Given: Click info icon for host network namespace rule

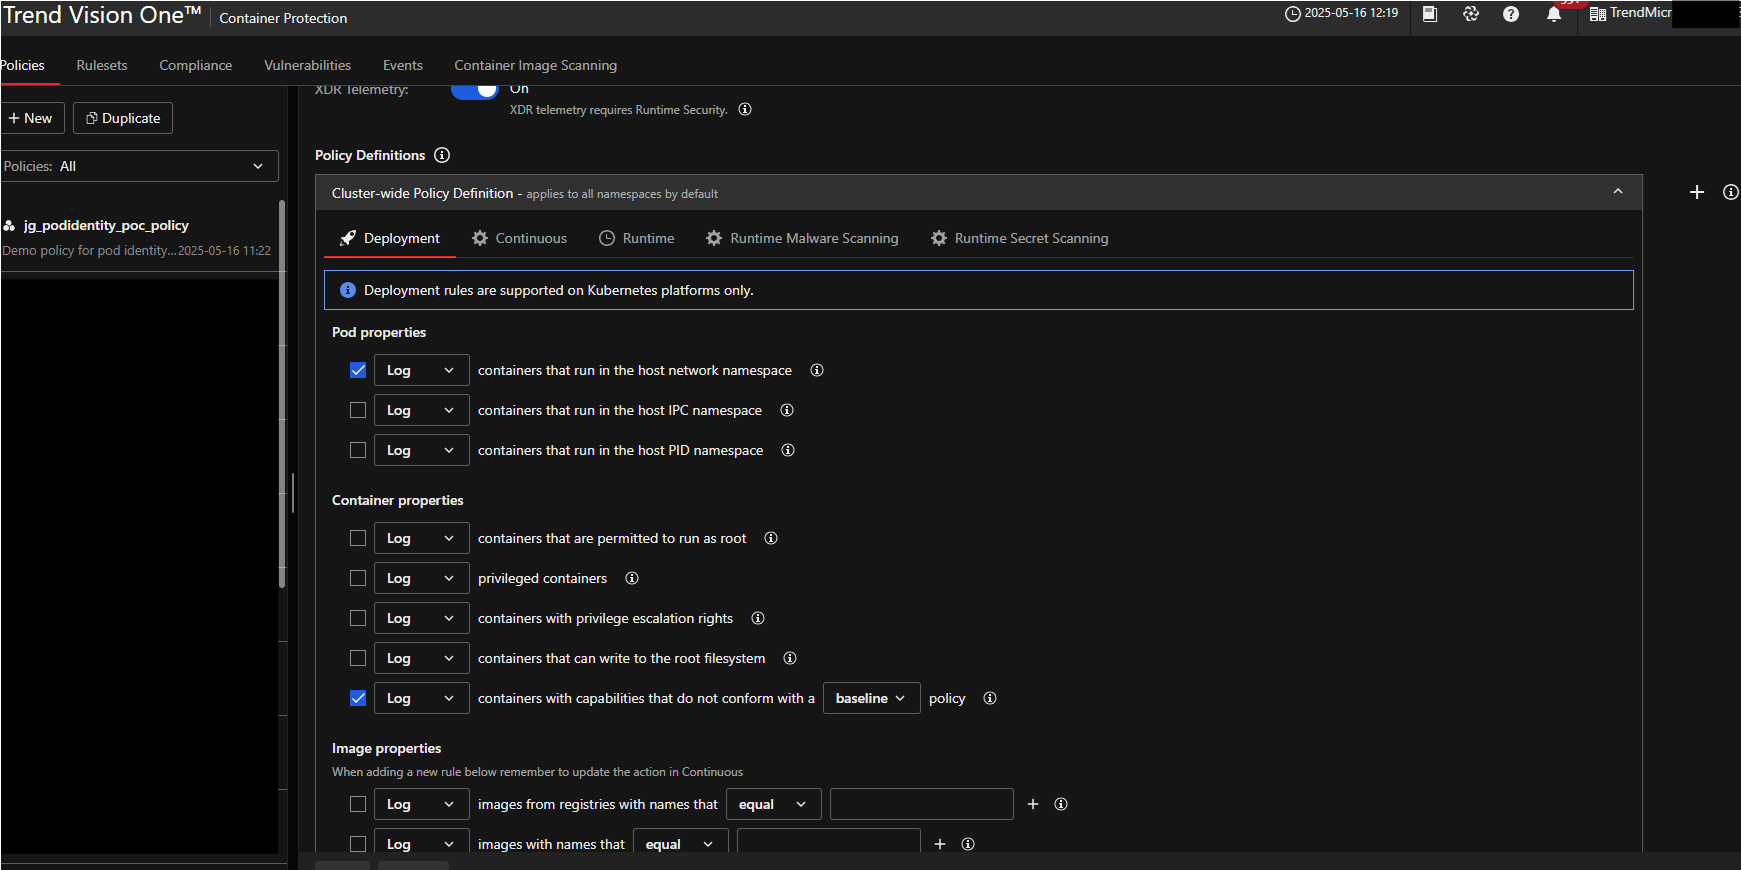Looking at the screenshot, I should pos(817,370).
